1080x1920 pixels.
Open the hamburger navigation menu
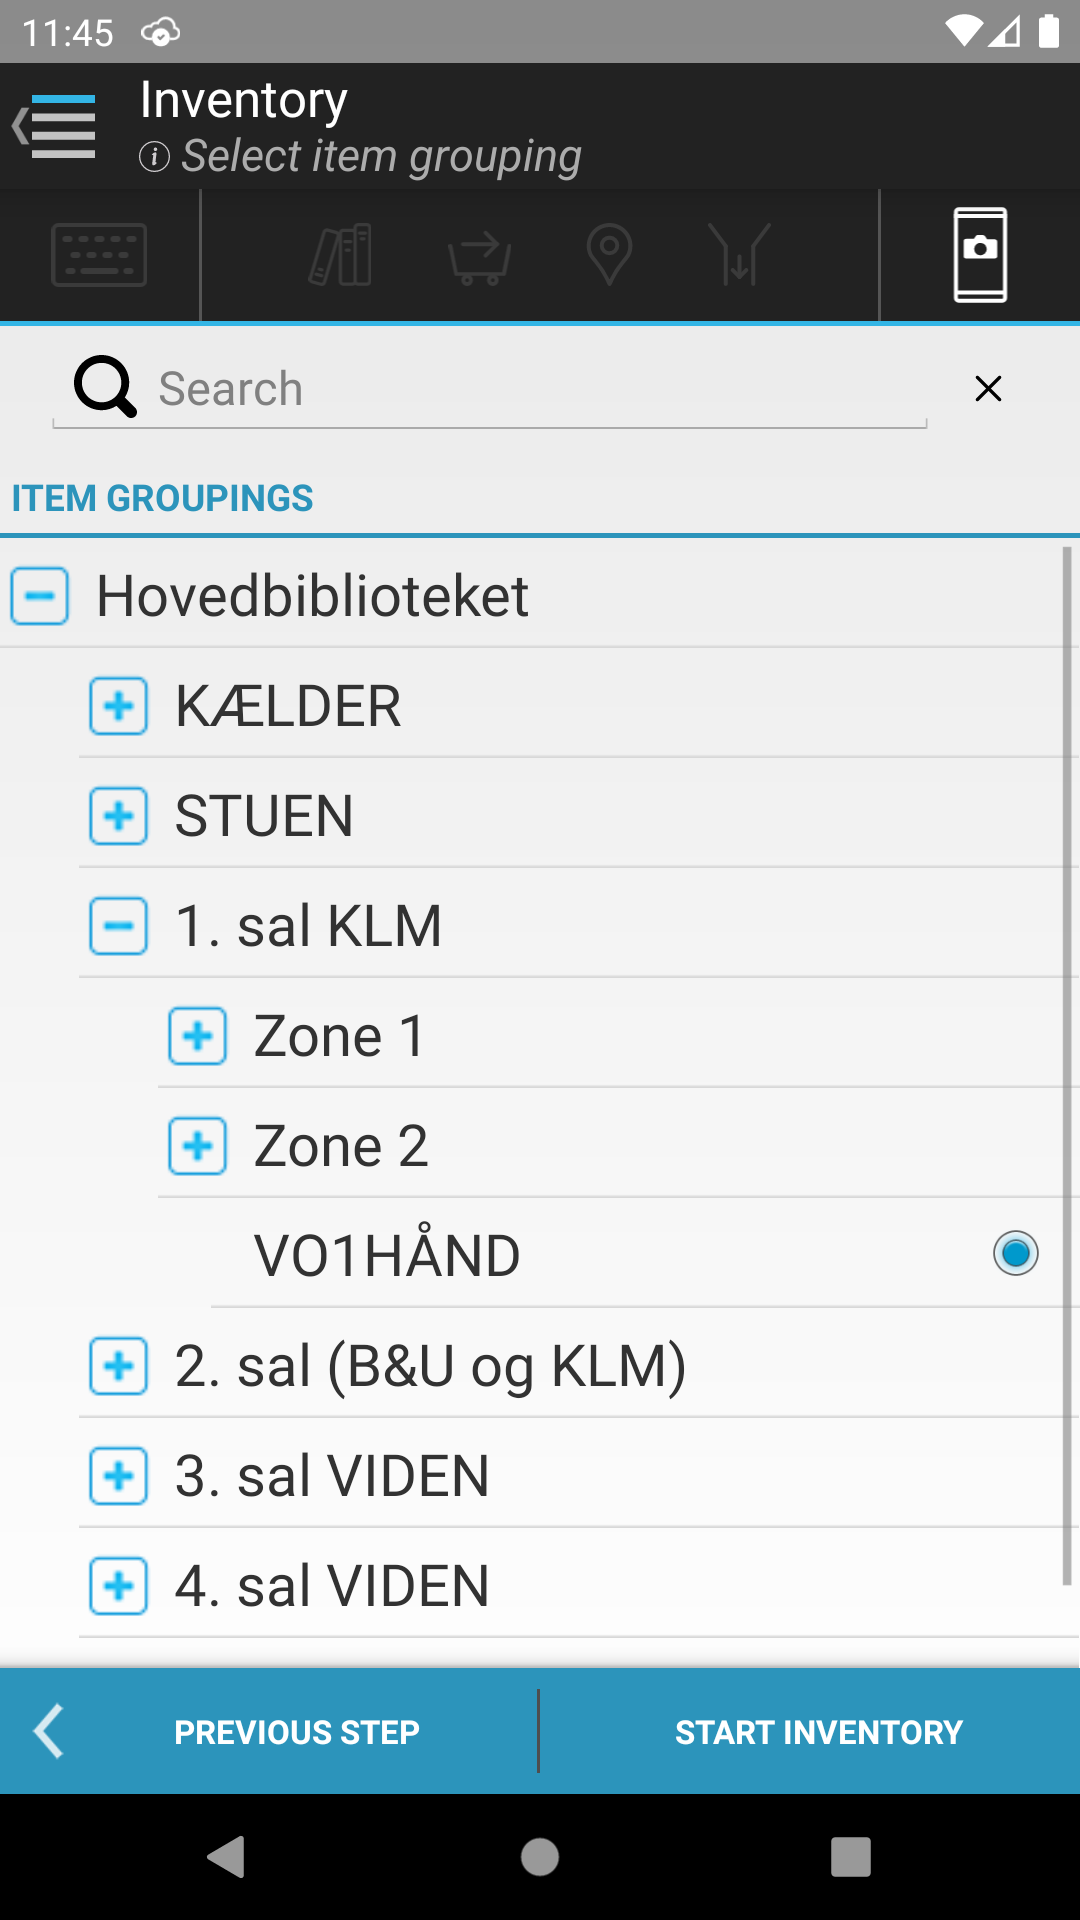[x=56, y=127]
